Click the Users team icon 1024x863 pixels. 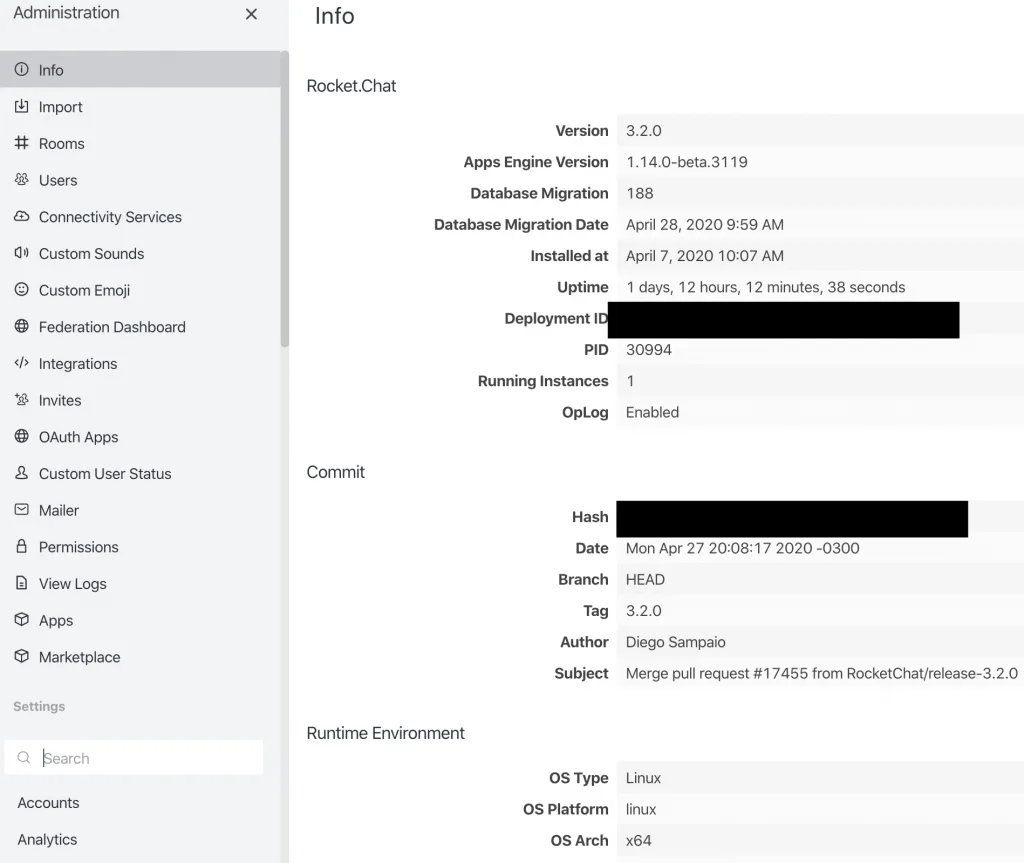21,180
